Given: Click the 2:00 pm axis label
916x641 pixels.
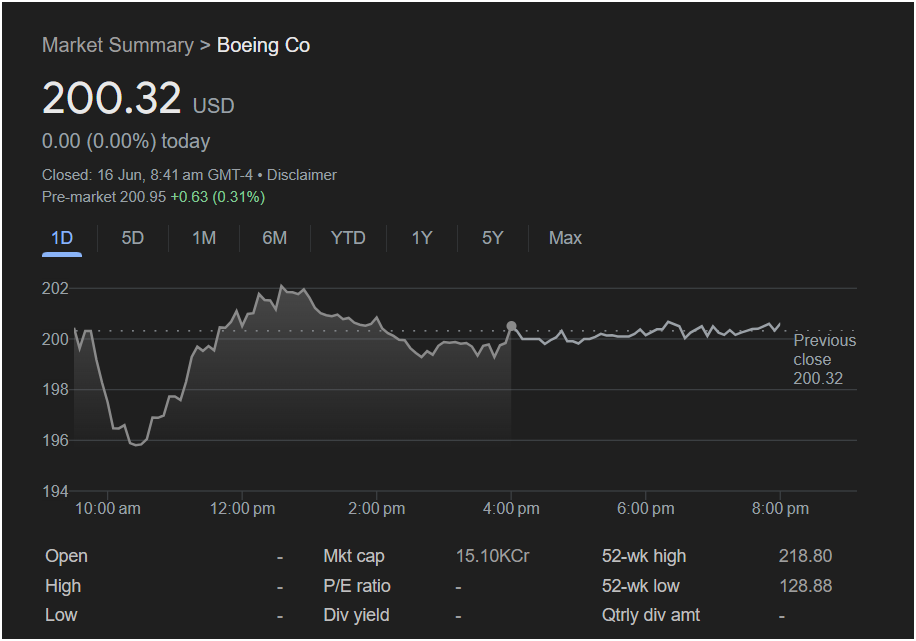Looking at the screenshot, I should (x=377, y=508).
